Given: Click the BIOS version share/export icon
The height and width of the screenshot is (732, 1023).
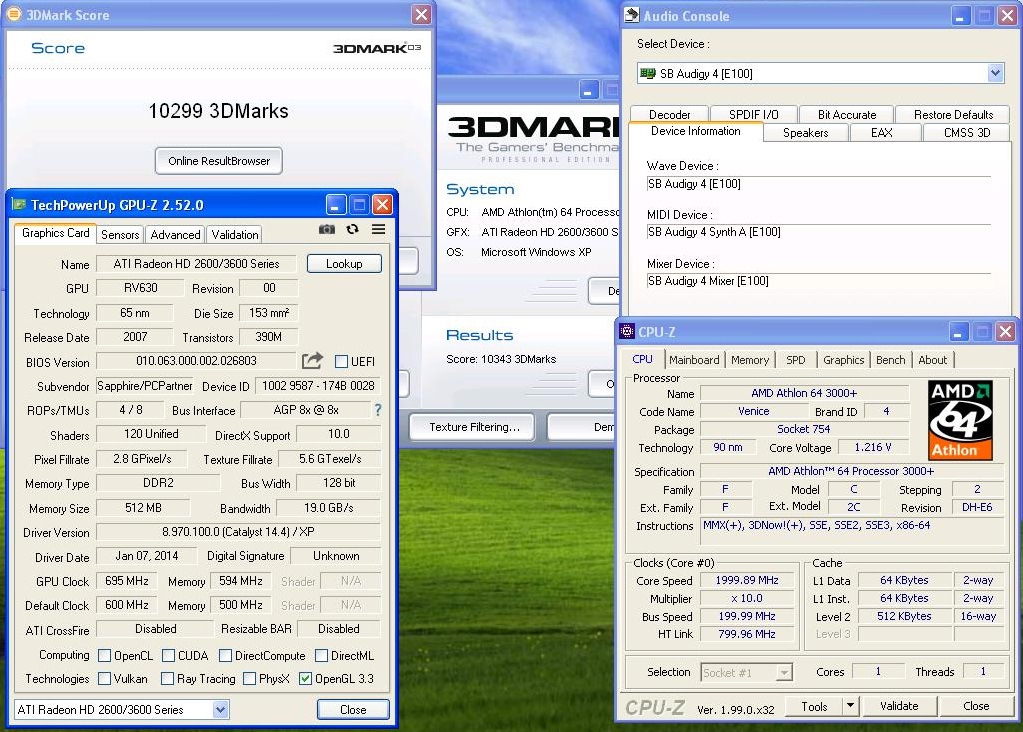Looking at the screenshot, I should [313, 360].
